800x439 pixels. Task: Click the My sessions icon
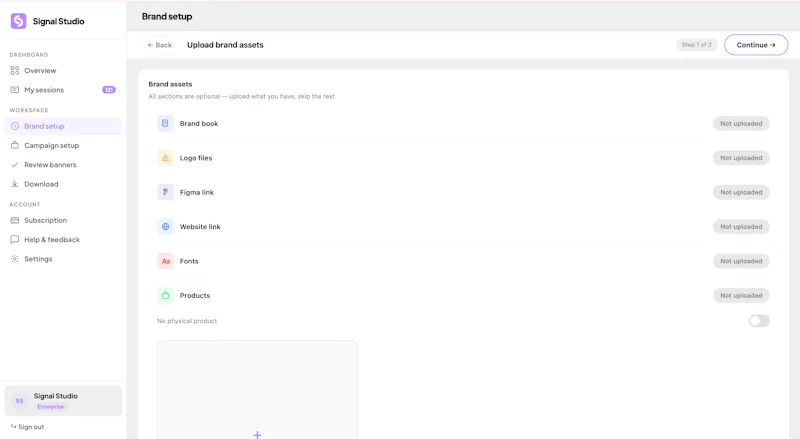tap(15, 90)
